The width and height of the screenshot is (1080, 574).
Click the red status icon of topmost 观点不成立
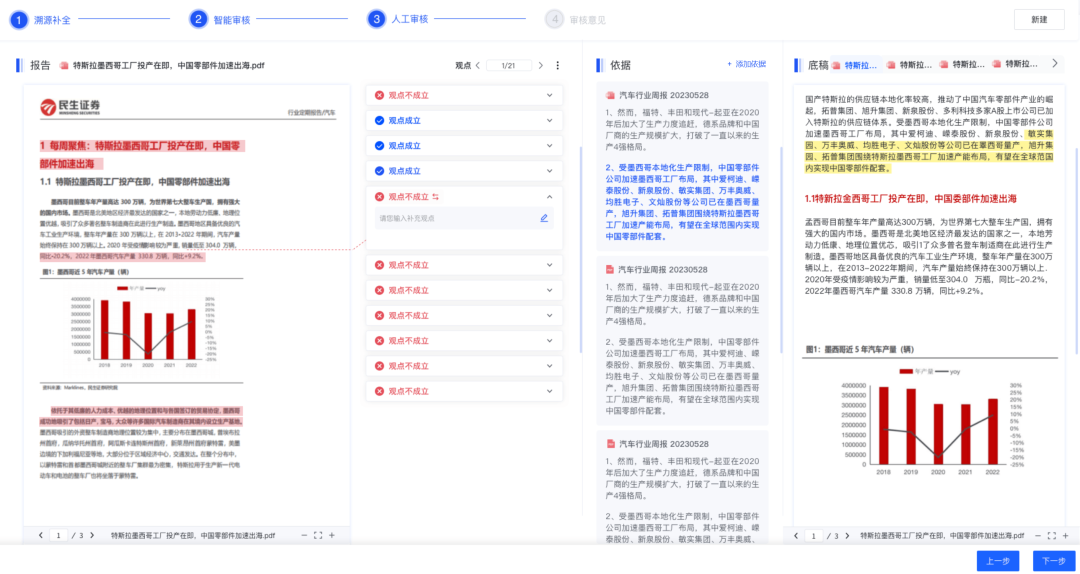(380, 95)
